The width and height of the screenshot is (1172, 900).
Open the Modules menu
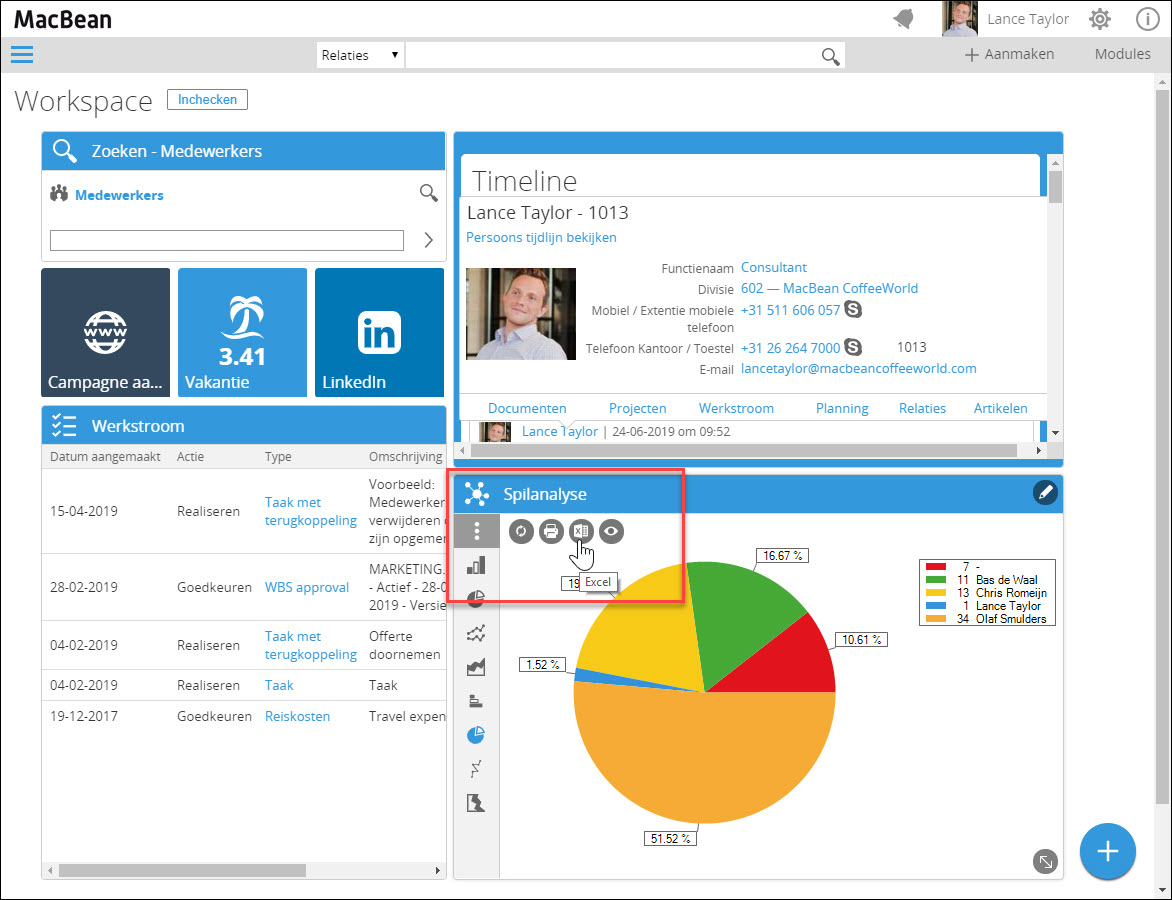pyautogui.click(x=1122, y=55)
